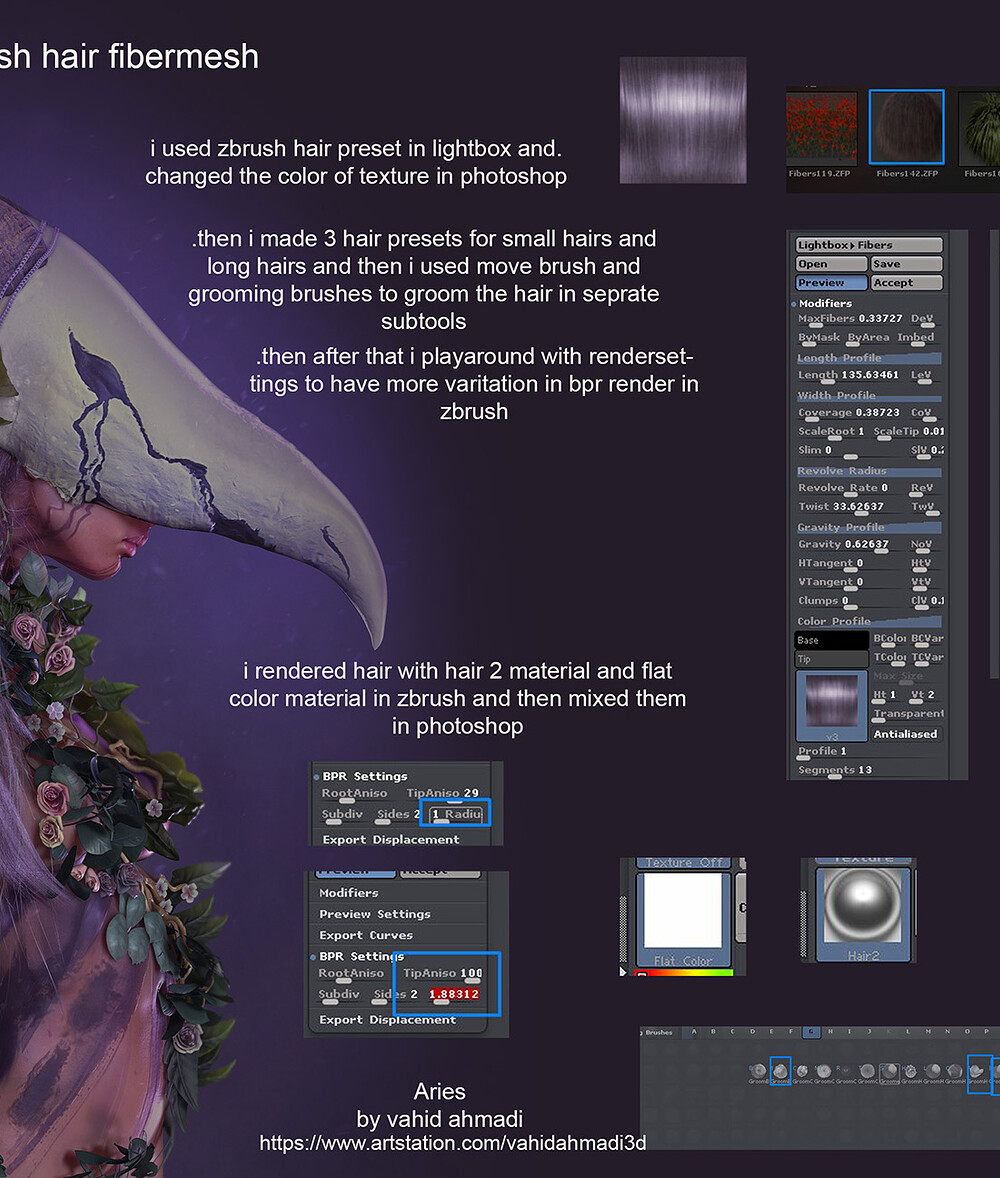1000x1178 pixels.
Task: Click the TipAniso 29 slider
Action: click(443, 794)
